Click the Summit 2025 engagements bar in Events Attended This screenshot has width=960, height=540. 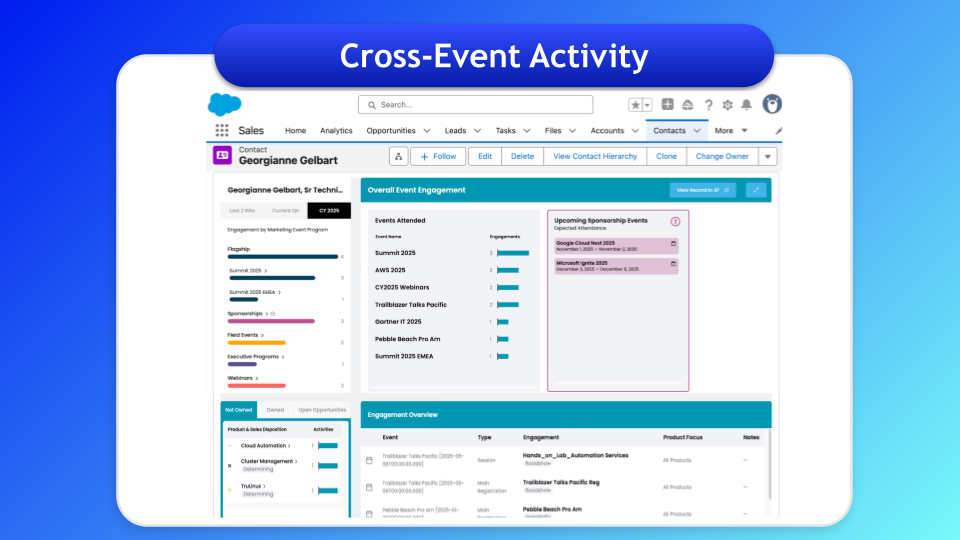point(513,253)
